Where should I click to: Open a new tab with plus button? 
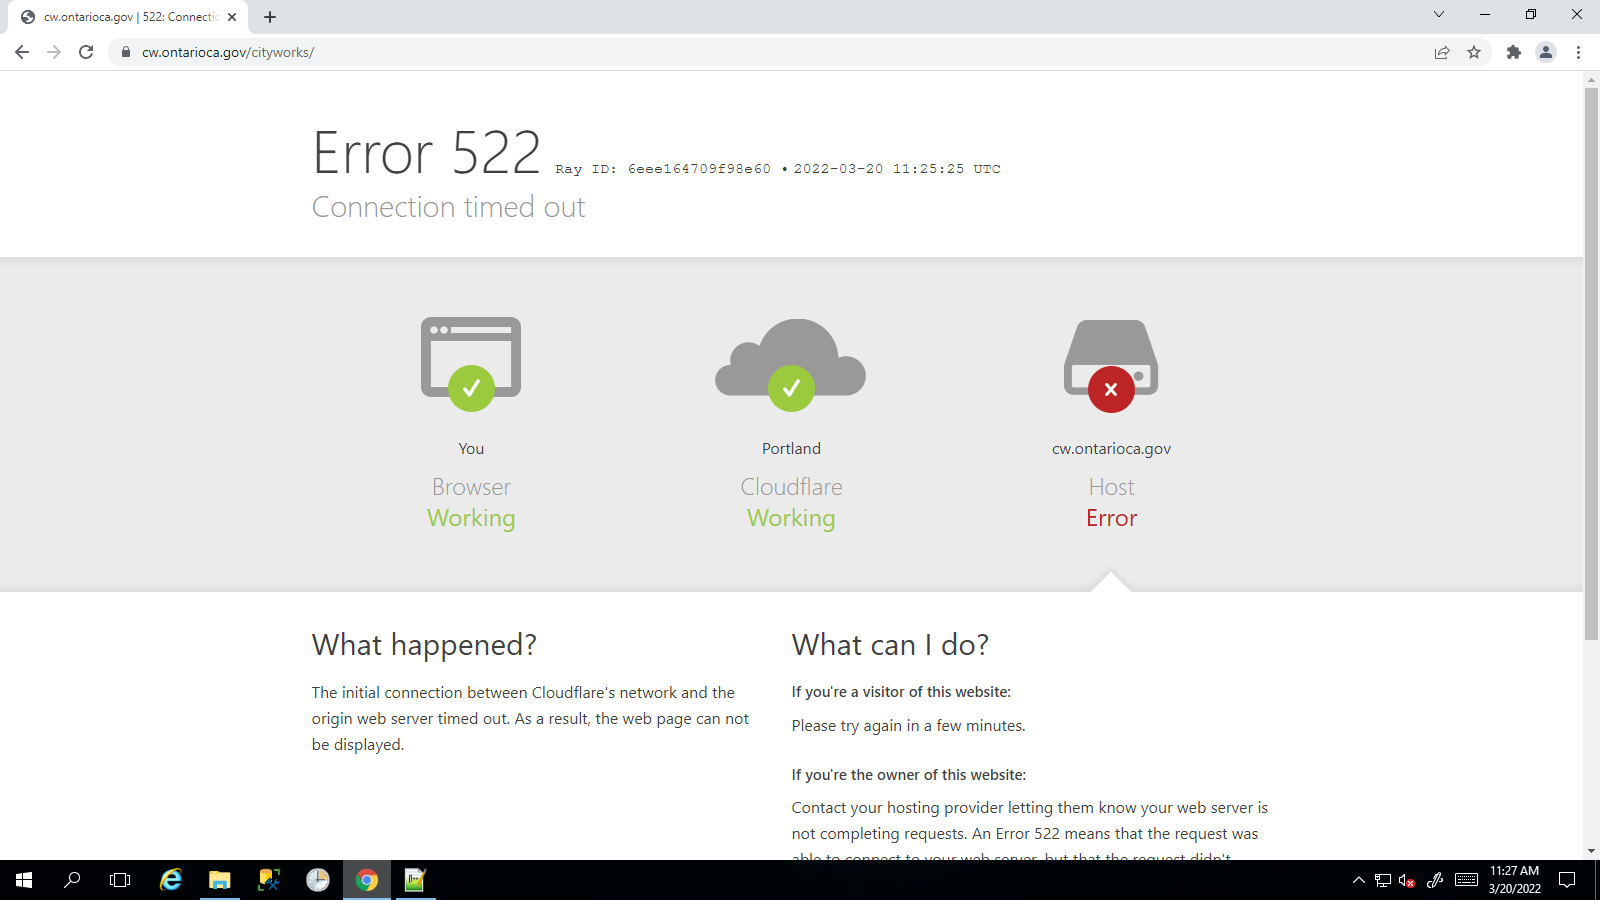tap(270, 17)
